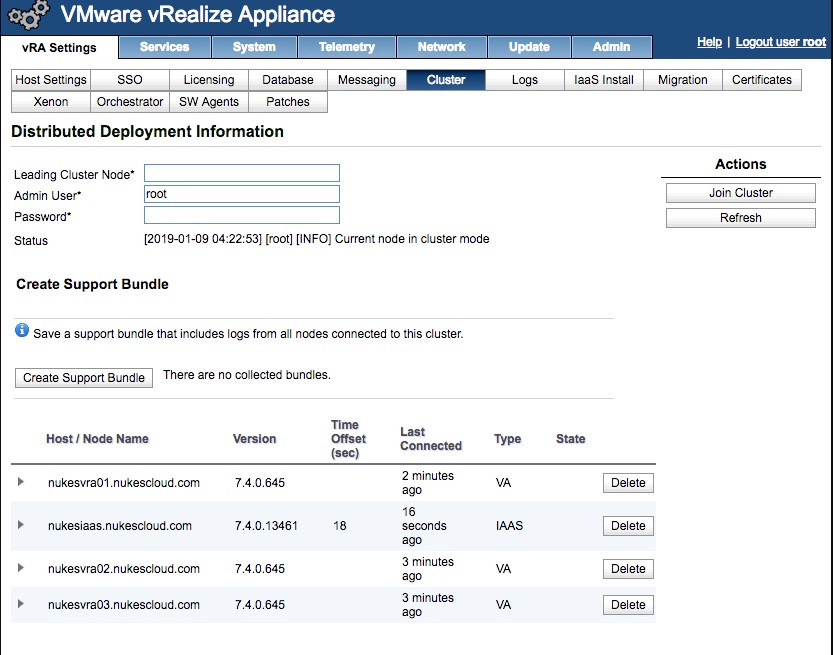The width and height of the screenshot is (833, 655).
Task: Delete the nukesvra03.nukescloud.com node
Action: tap(628, 605)
